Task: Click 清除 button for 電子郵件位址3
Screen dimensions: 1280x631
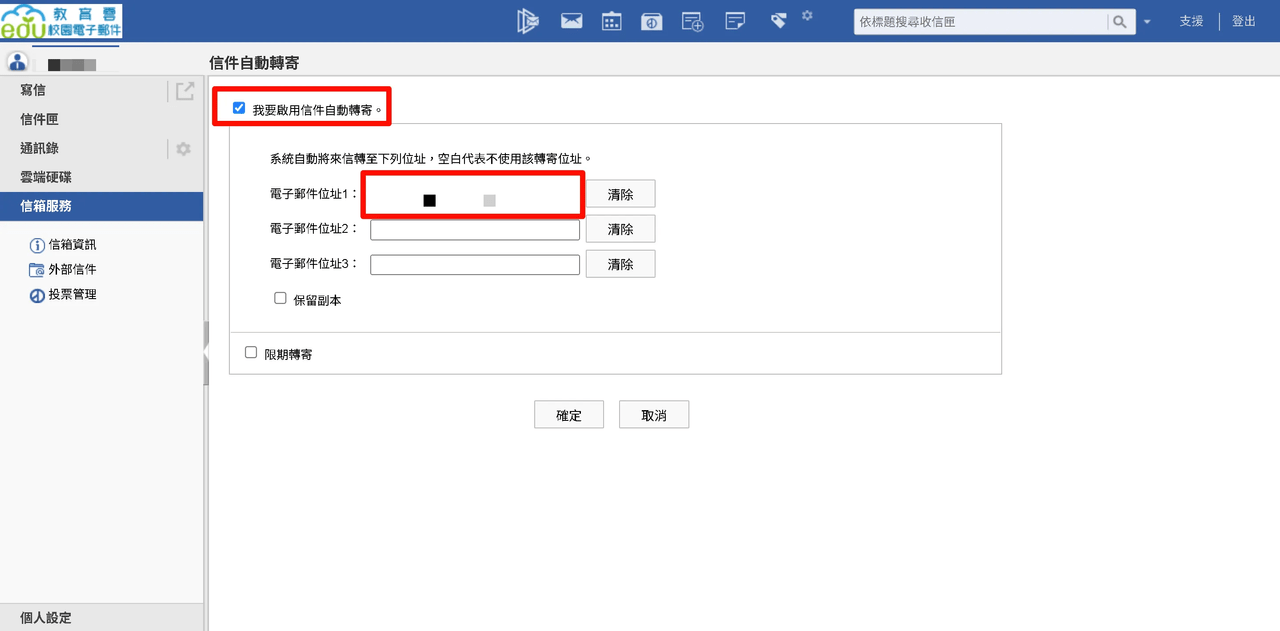Action: click(620, 264)
